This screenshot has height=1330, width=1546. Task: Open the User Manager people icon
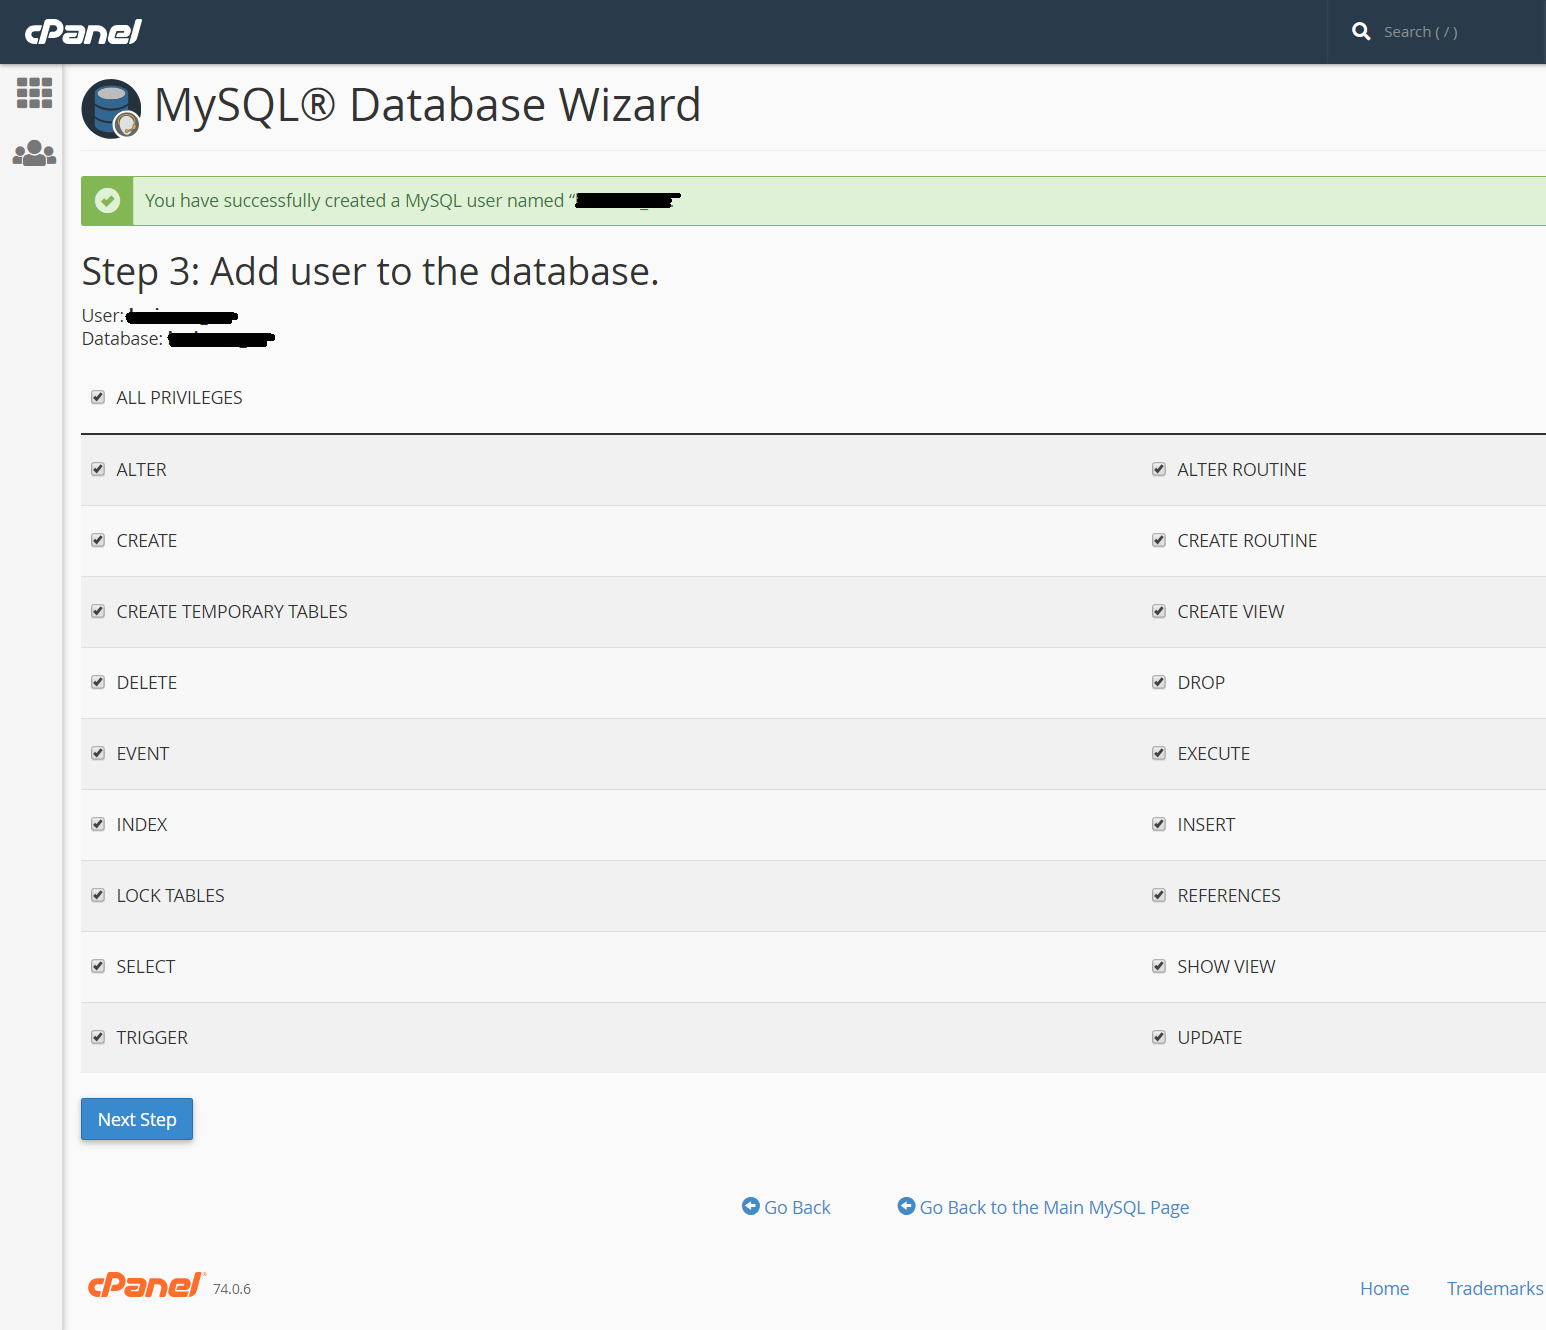(34, 153)
